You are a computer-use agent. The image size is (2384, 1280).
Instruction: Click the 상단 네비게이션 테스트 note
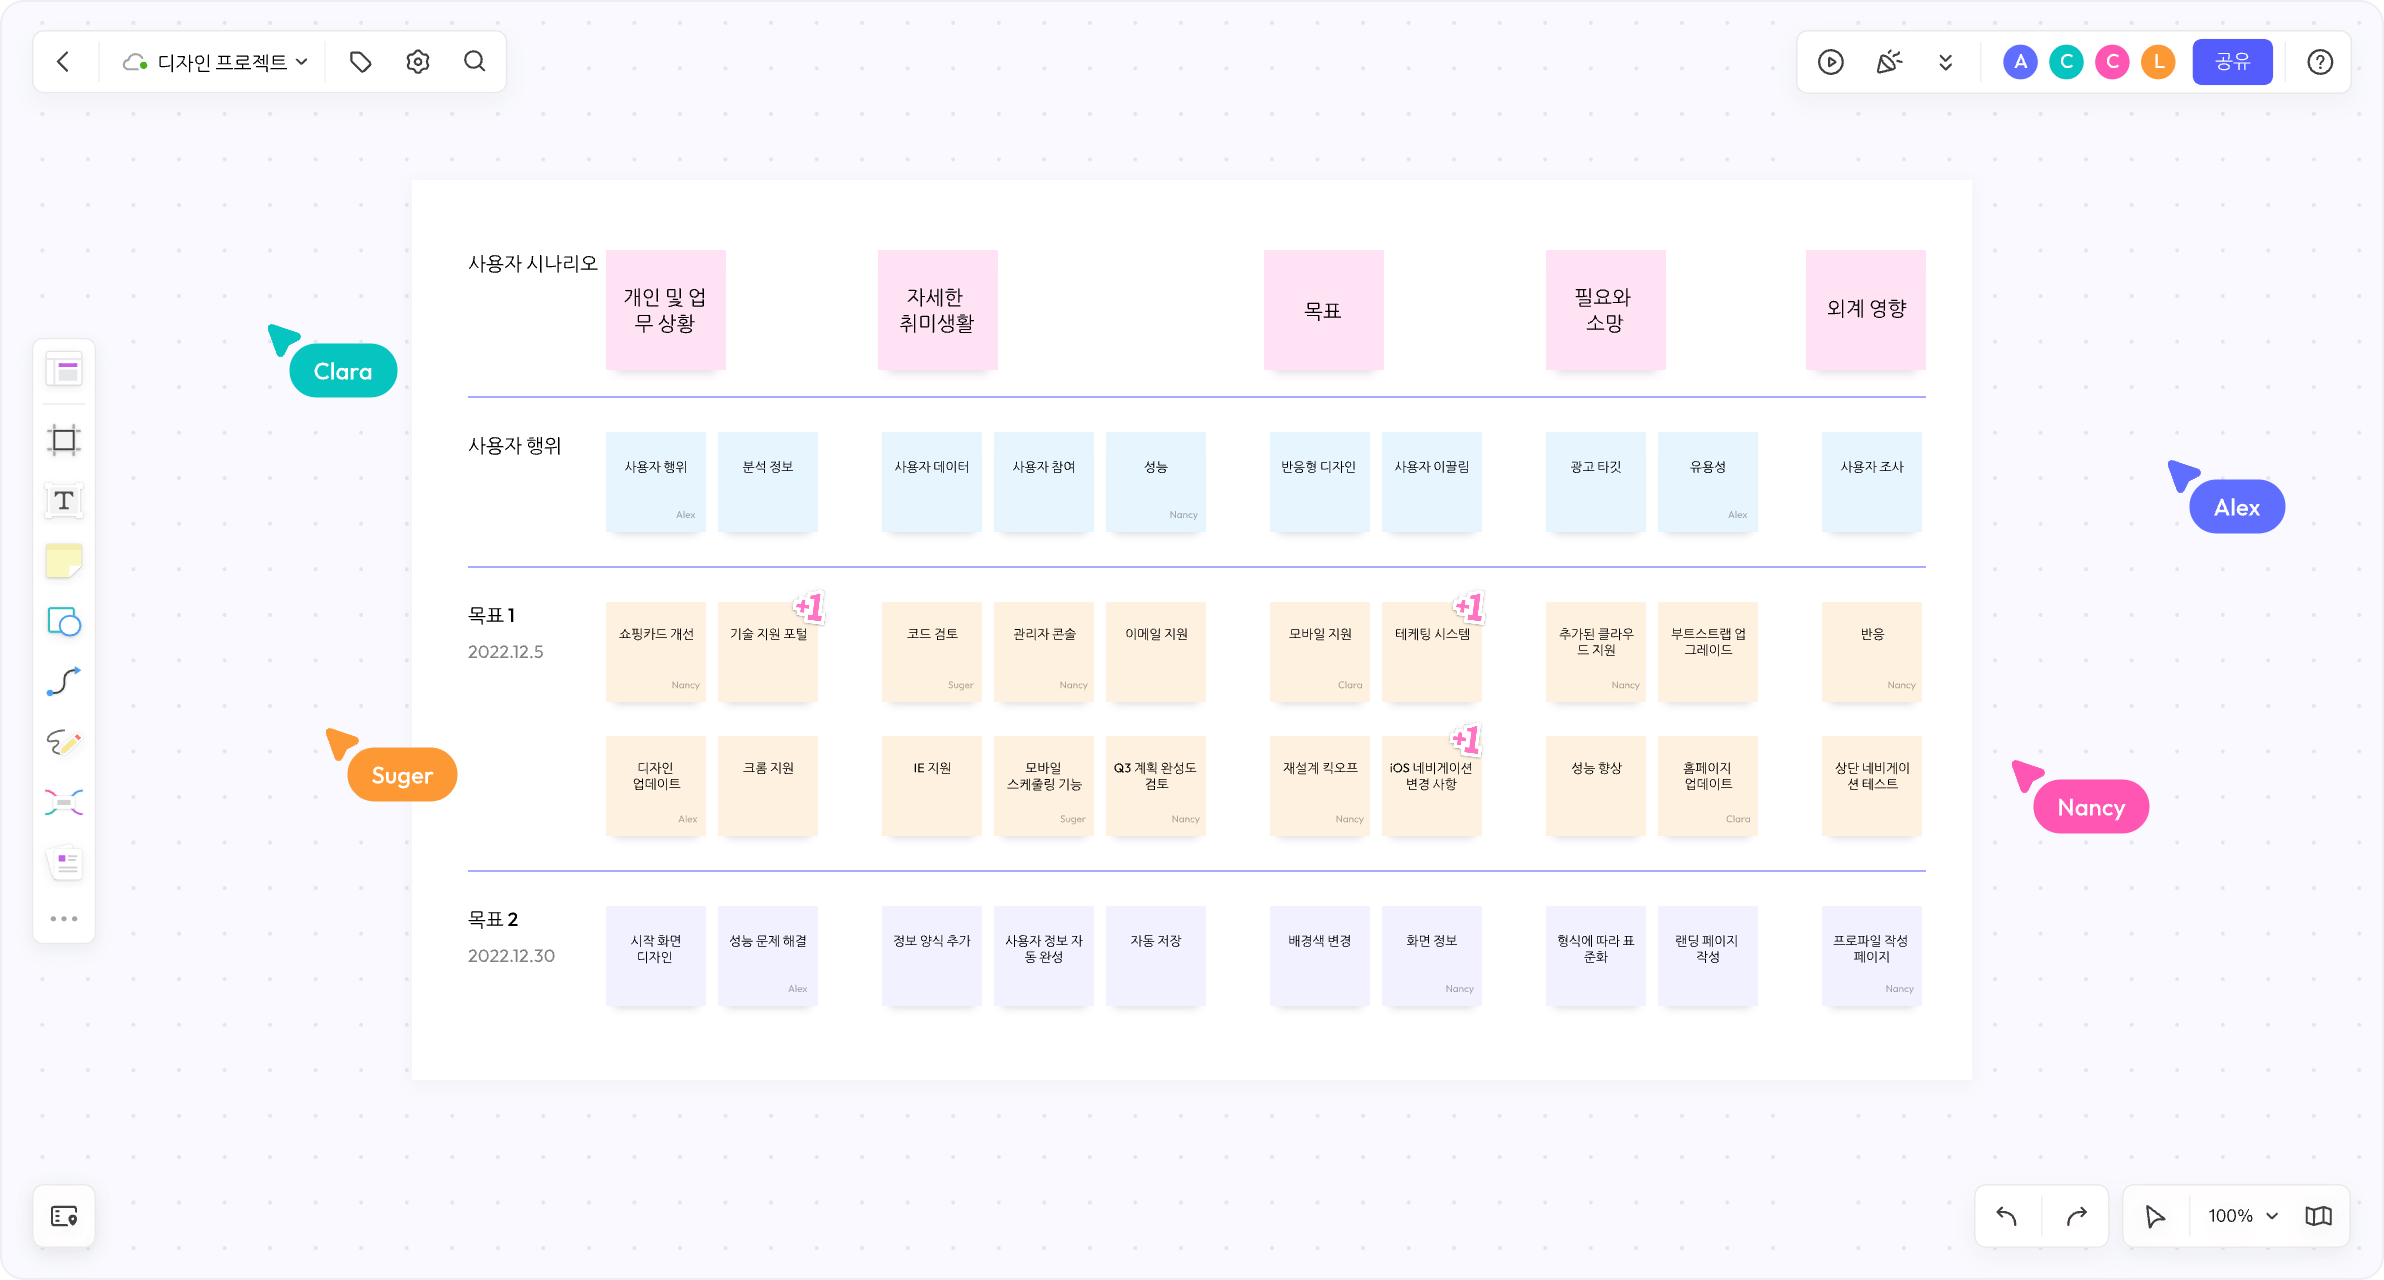pos(1871,786)
